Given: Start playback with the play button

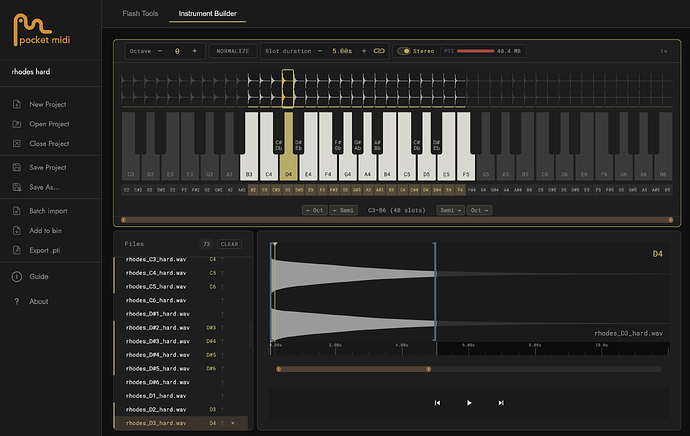Looking at the screenshot, I should tap(469, 403).
